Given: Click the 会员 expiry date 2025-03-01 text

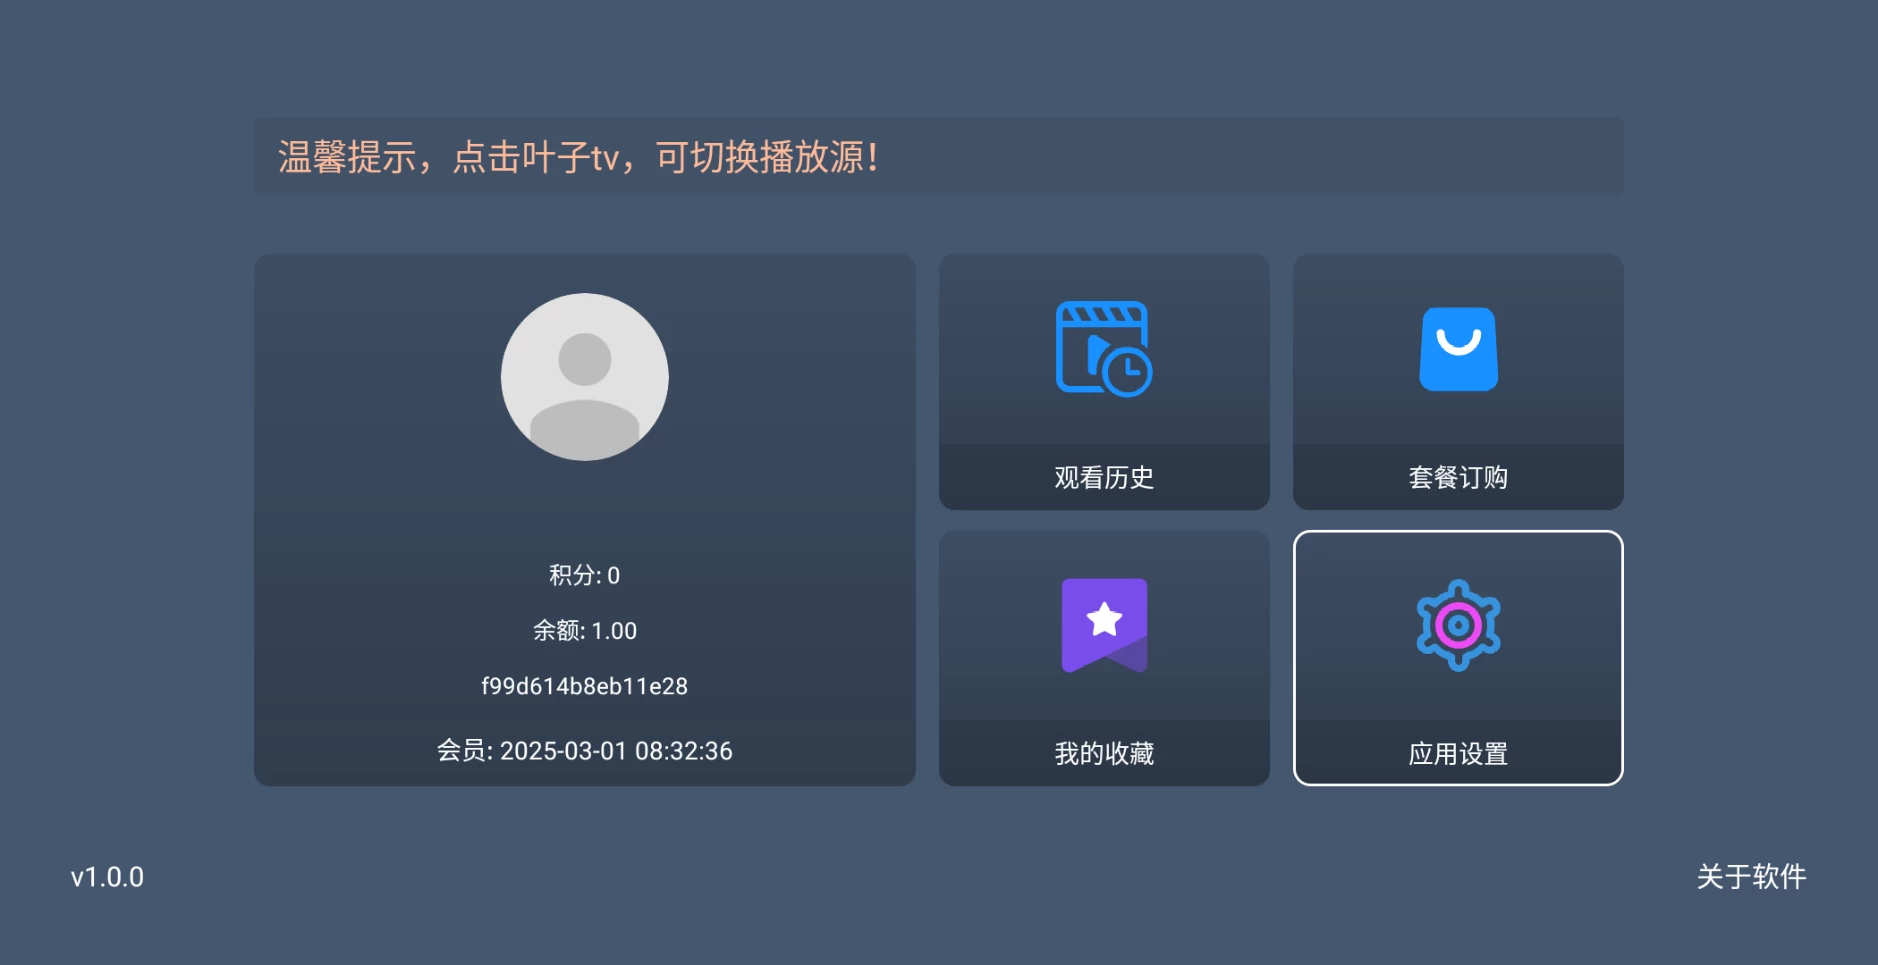Looking at the screenshot, I should (584, 751).
